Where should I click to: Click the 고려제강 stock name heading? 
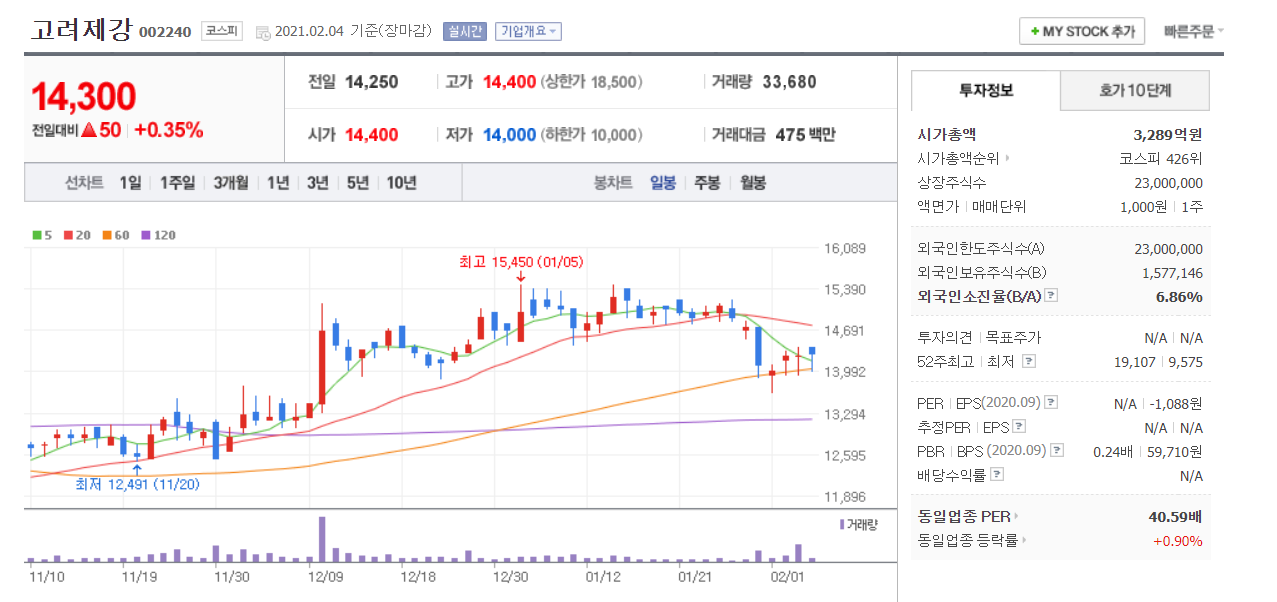[x=81, y=29]
